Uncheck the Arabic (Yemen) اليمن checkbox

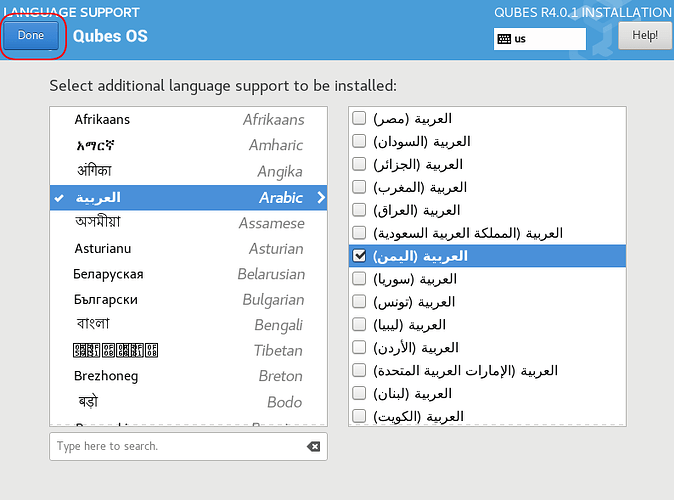coord(359,256)
